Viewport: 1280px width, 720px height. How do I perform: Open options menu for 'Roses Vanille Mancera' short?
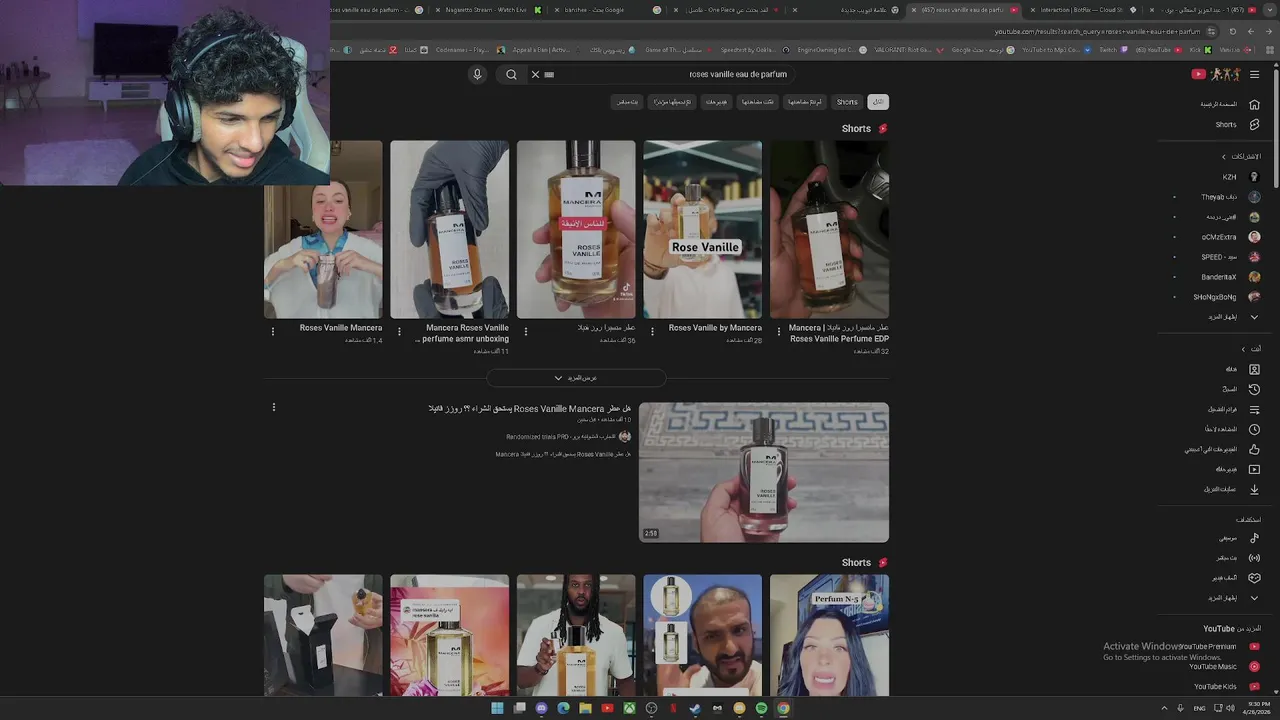pos(273,331)
